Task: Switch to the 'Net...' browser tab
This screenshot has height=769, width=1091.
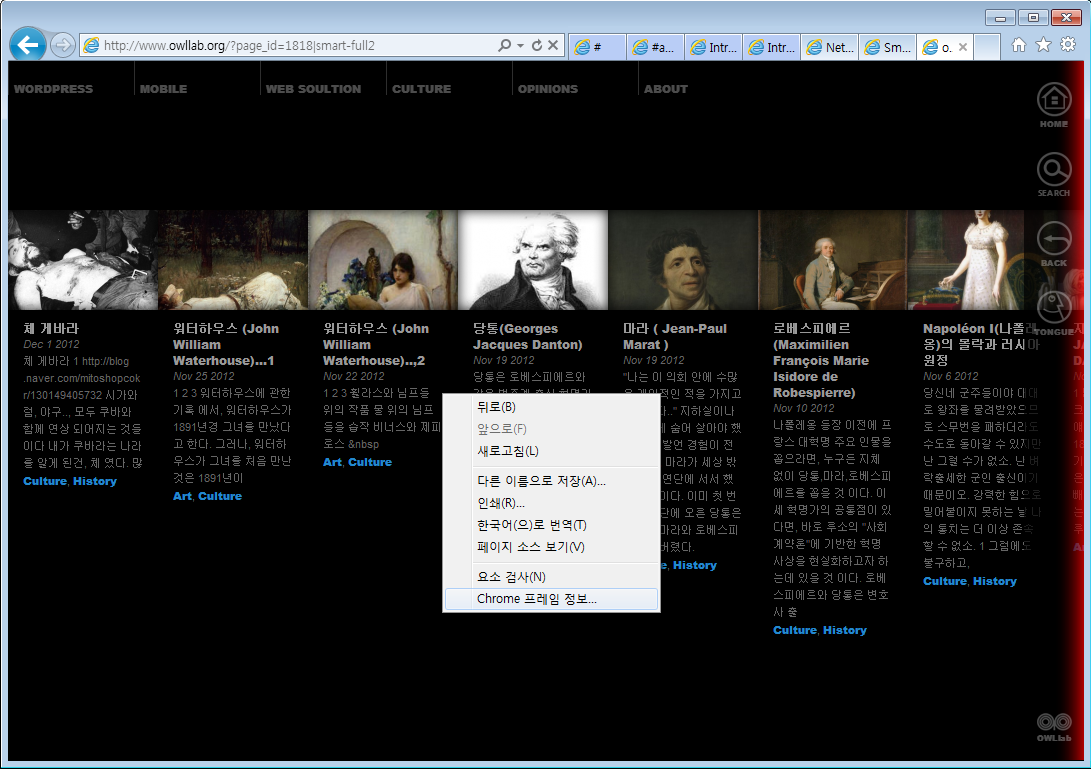Action: click(x=829, y=47)
